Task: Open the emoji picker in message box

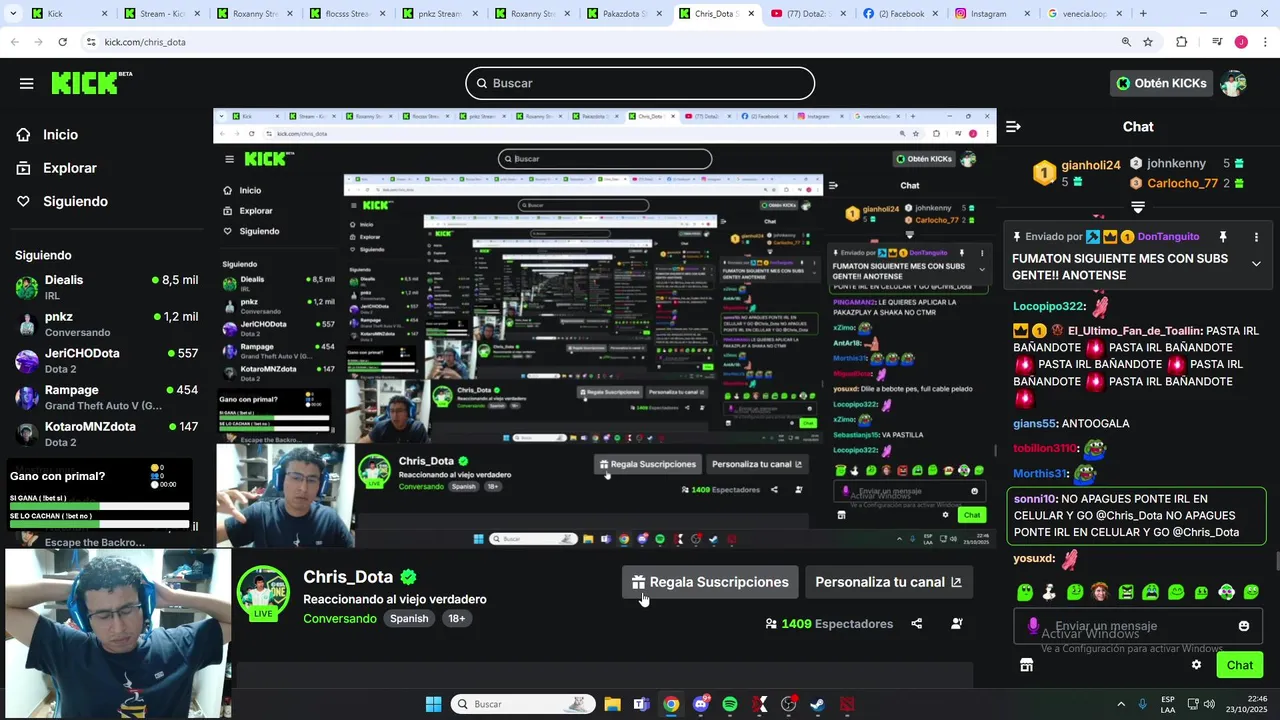Action: click(x=1244, y=626)
